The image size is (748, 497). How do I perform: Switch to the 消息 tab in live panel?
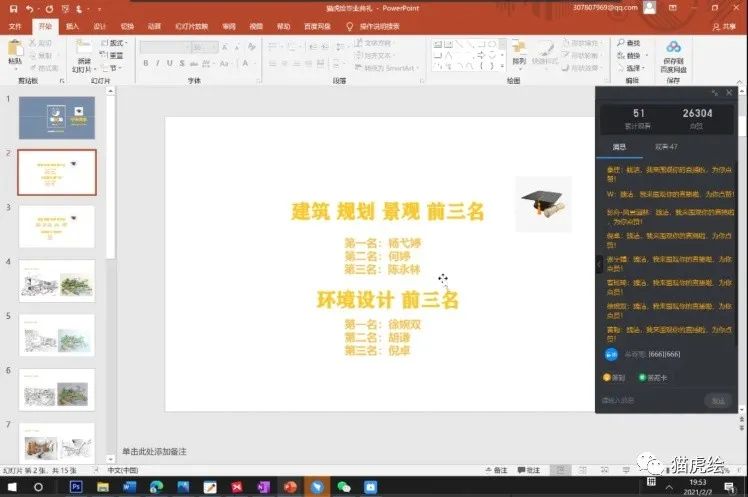pyautogui.click(x=619, y=147)
